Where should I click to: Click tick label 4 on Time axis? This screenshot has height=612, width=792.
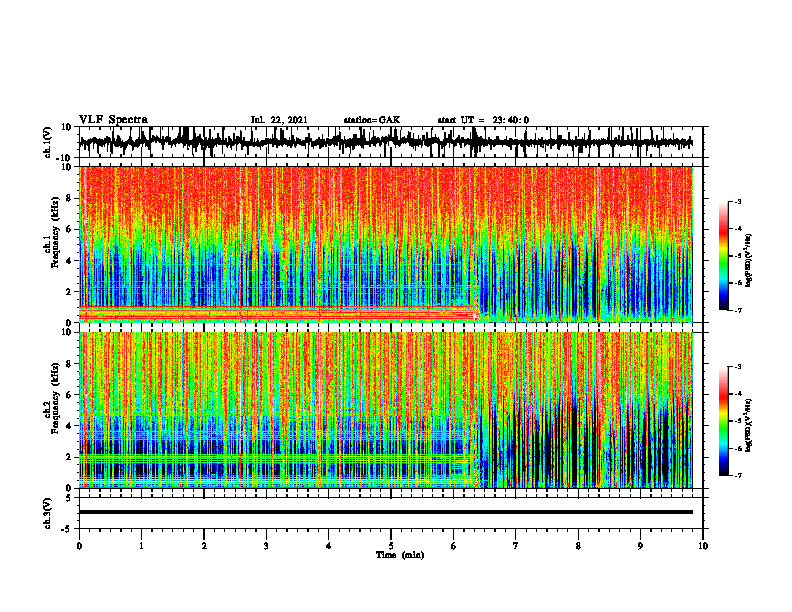click(x=329, y=546)
